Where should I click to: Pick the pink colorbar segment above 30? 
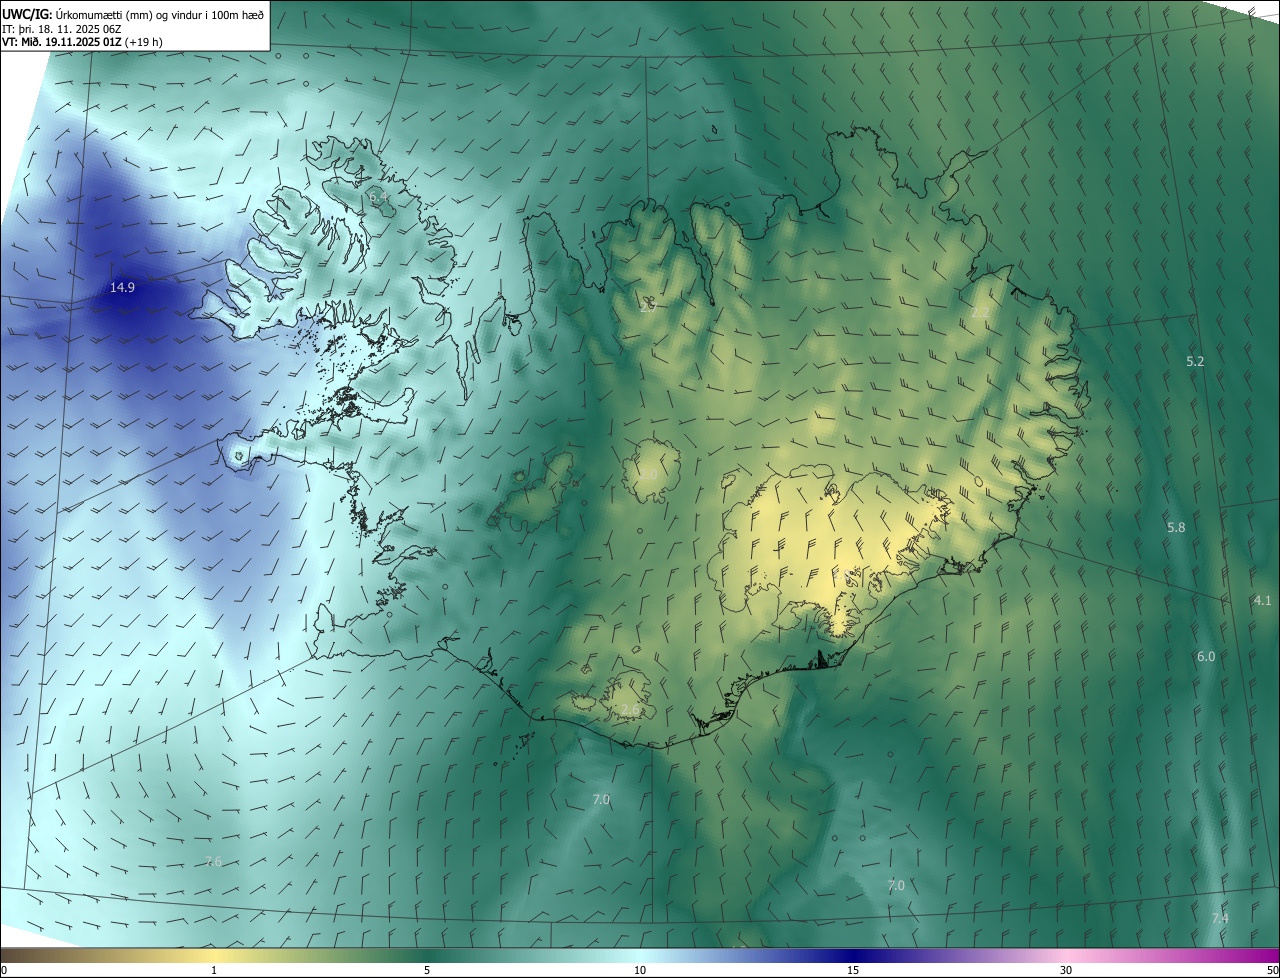(1066, 956)
